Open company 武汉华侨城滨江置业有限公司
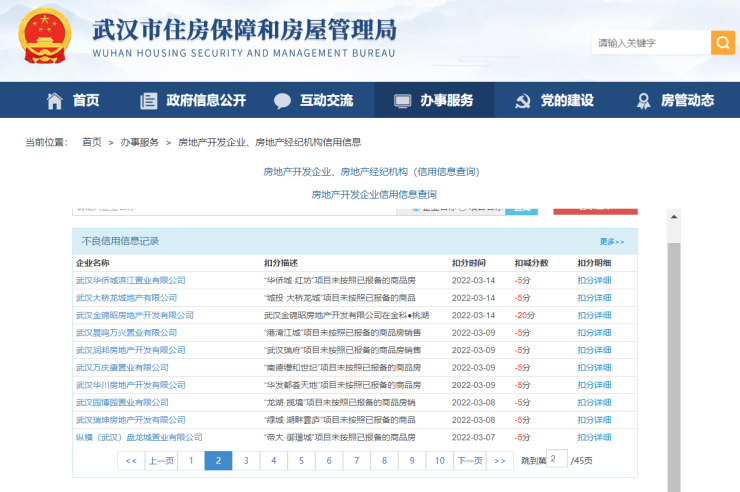Image resolution: width=740 pixels, height=492 pixels. coord(131,280)
